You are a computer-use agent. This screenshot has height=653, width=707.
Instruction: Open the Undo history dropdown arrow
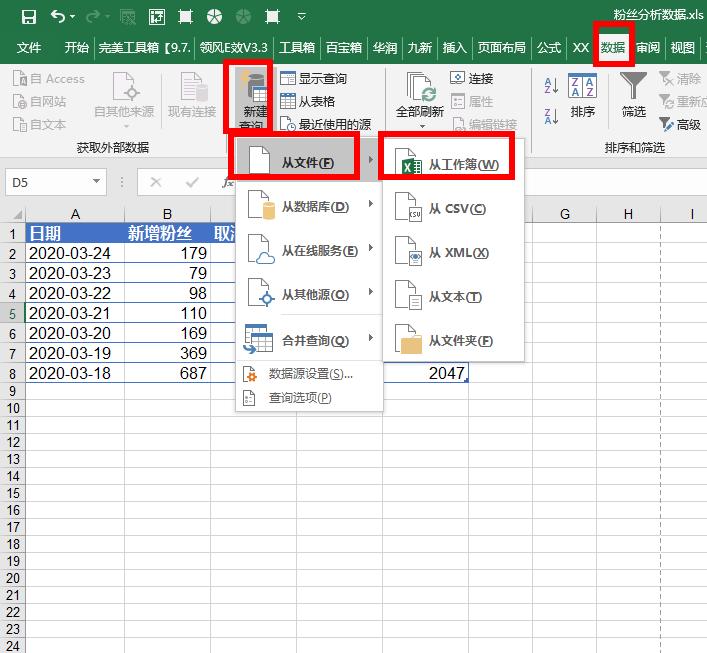click(72, 17)
